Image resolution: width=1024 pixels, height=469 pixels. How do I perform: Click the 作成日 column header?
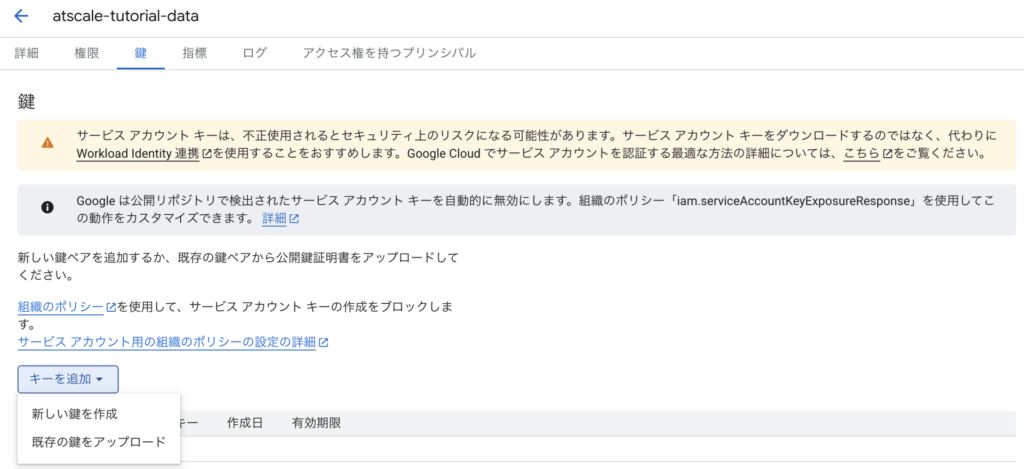coord(245,423)
